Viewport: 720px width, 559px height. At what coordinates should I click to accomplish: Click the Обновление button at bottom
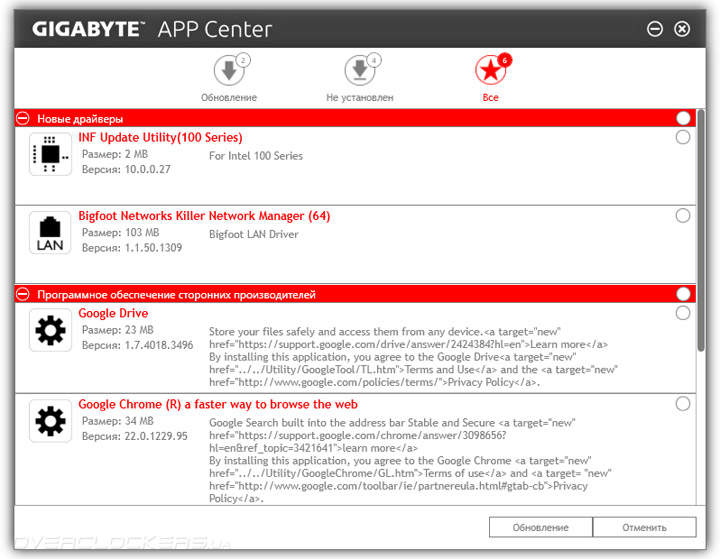540,527
